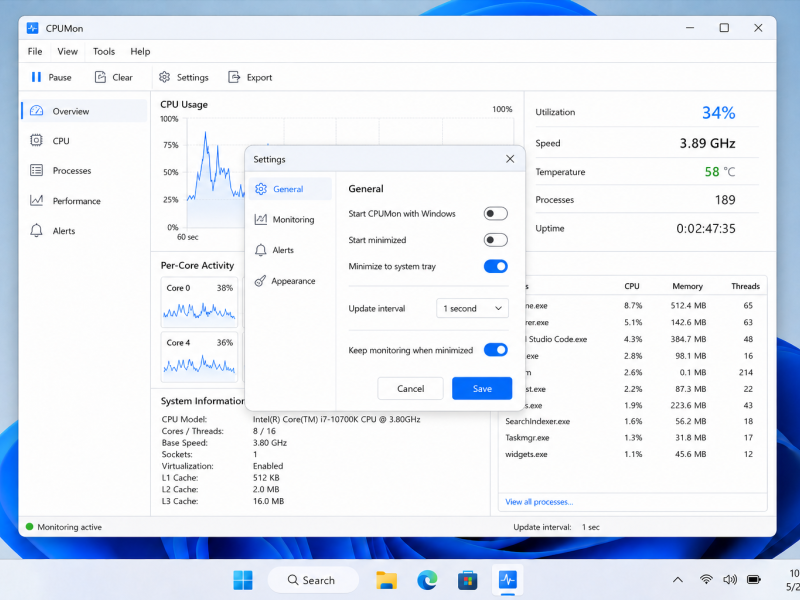Image resolution: width=800 pixels, height=600 pixels.
Task: Open the View menu
Action: tap(67, 52)
